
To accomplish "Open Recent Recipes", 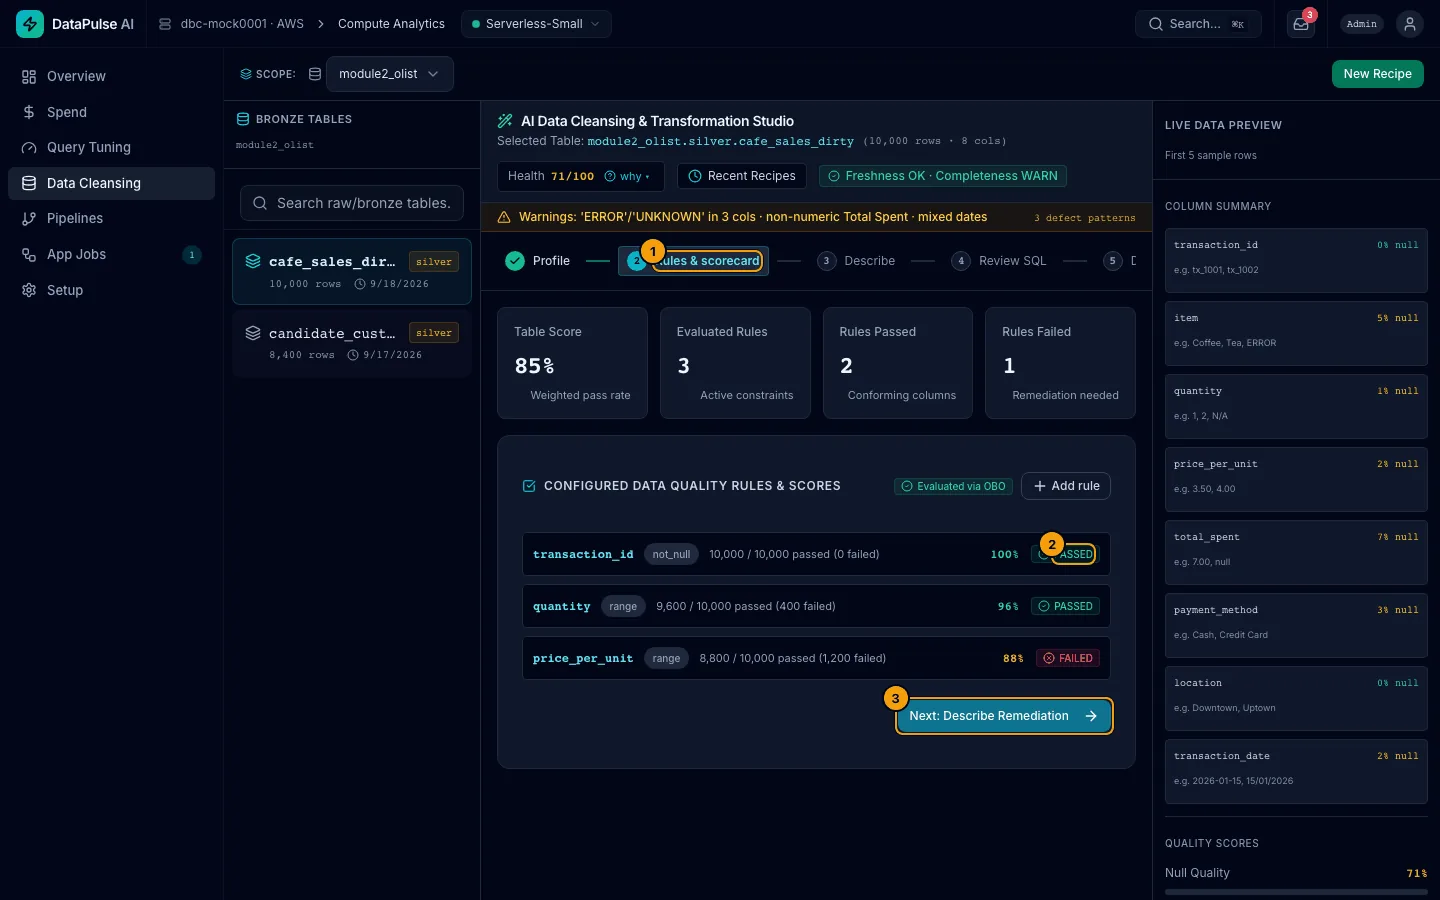I will pos(741,176).
